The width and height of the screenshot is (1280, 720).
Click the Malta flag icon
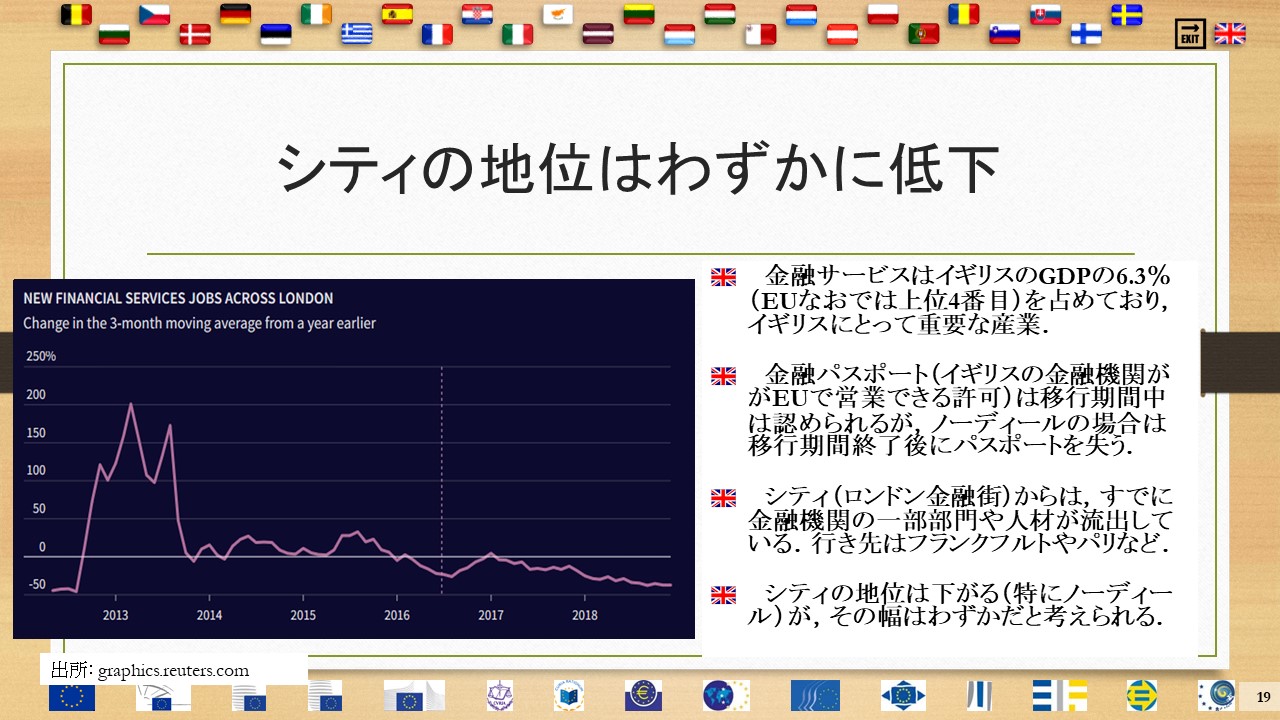[x=760, y=35]
